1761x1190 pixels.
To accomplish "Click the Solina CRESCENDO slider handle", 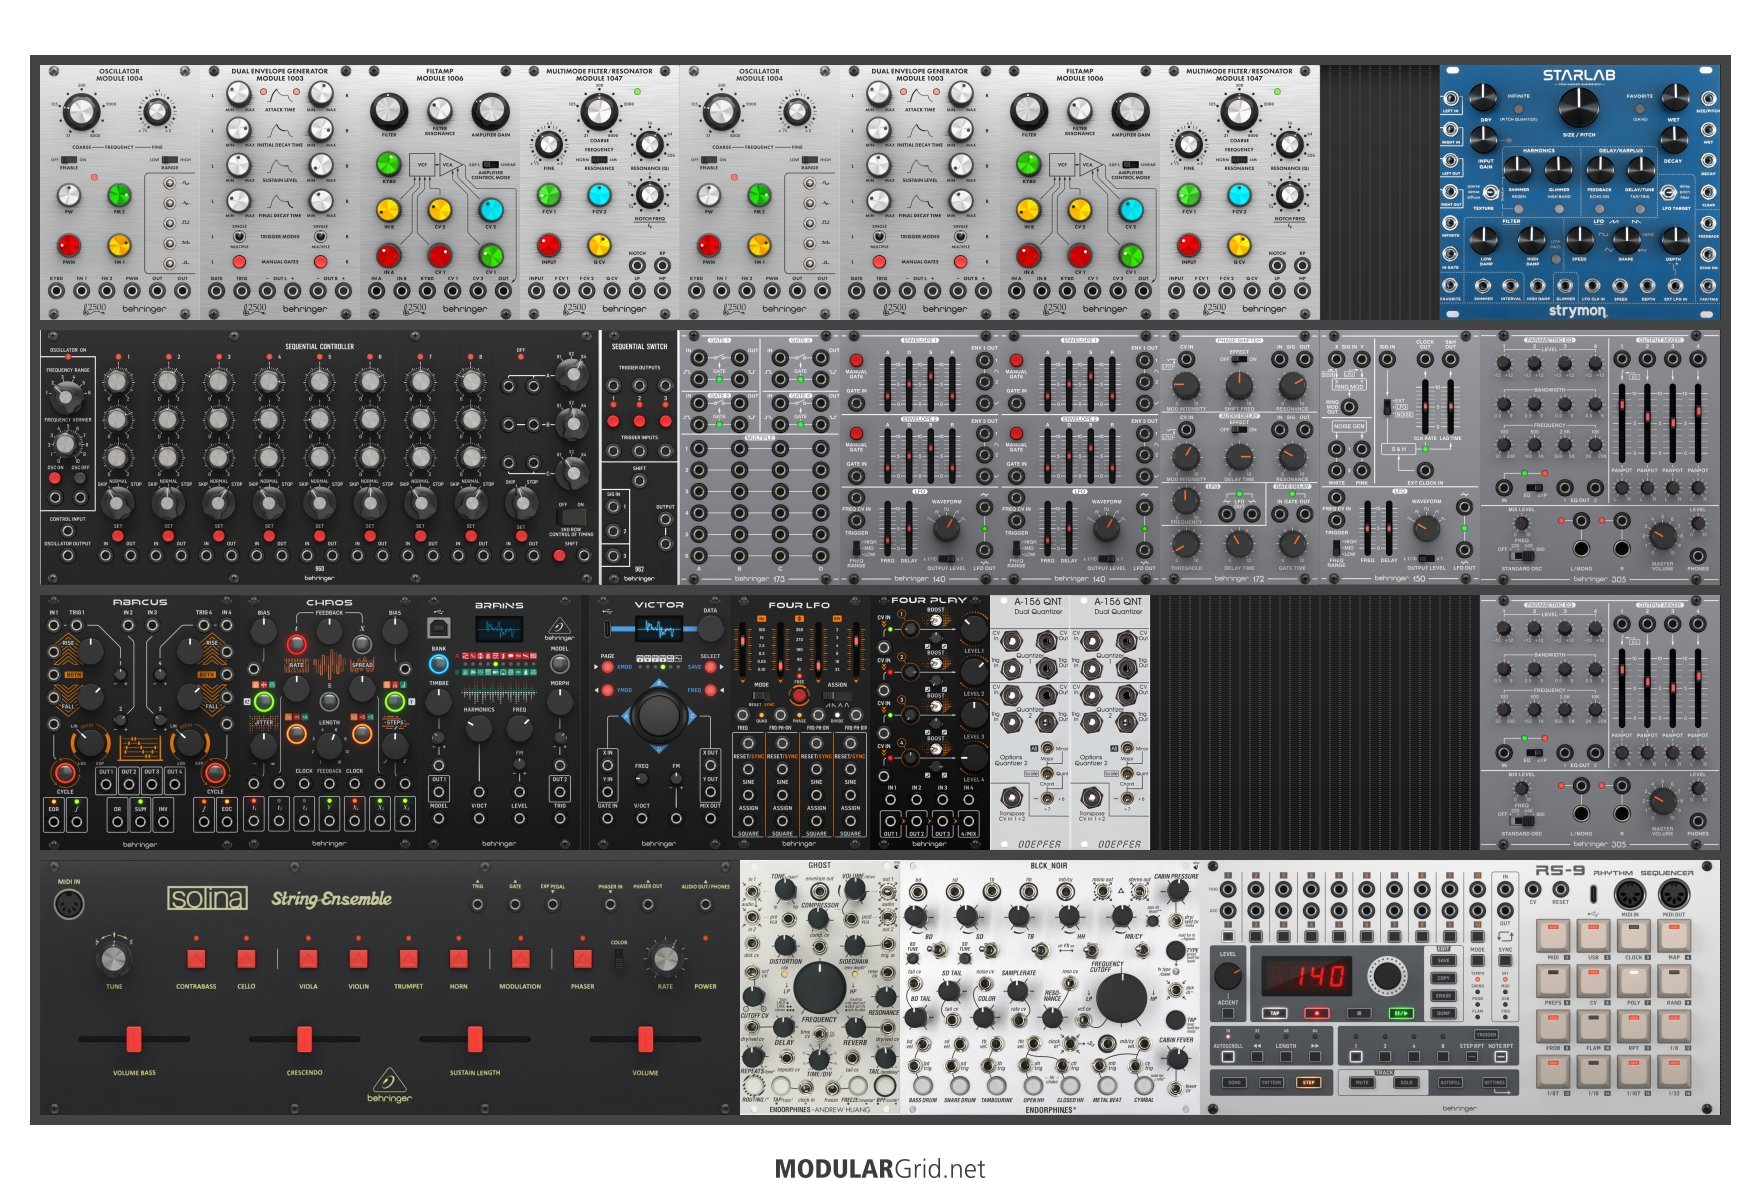I will [x=304, y=1040].
